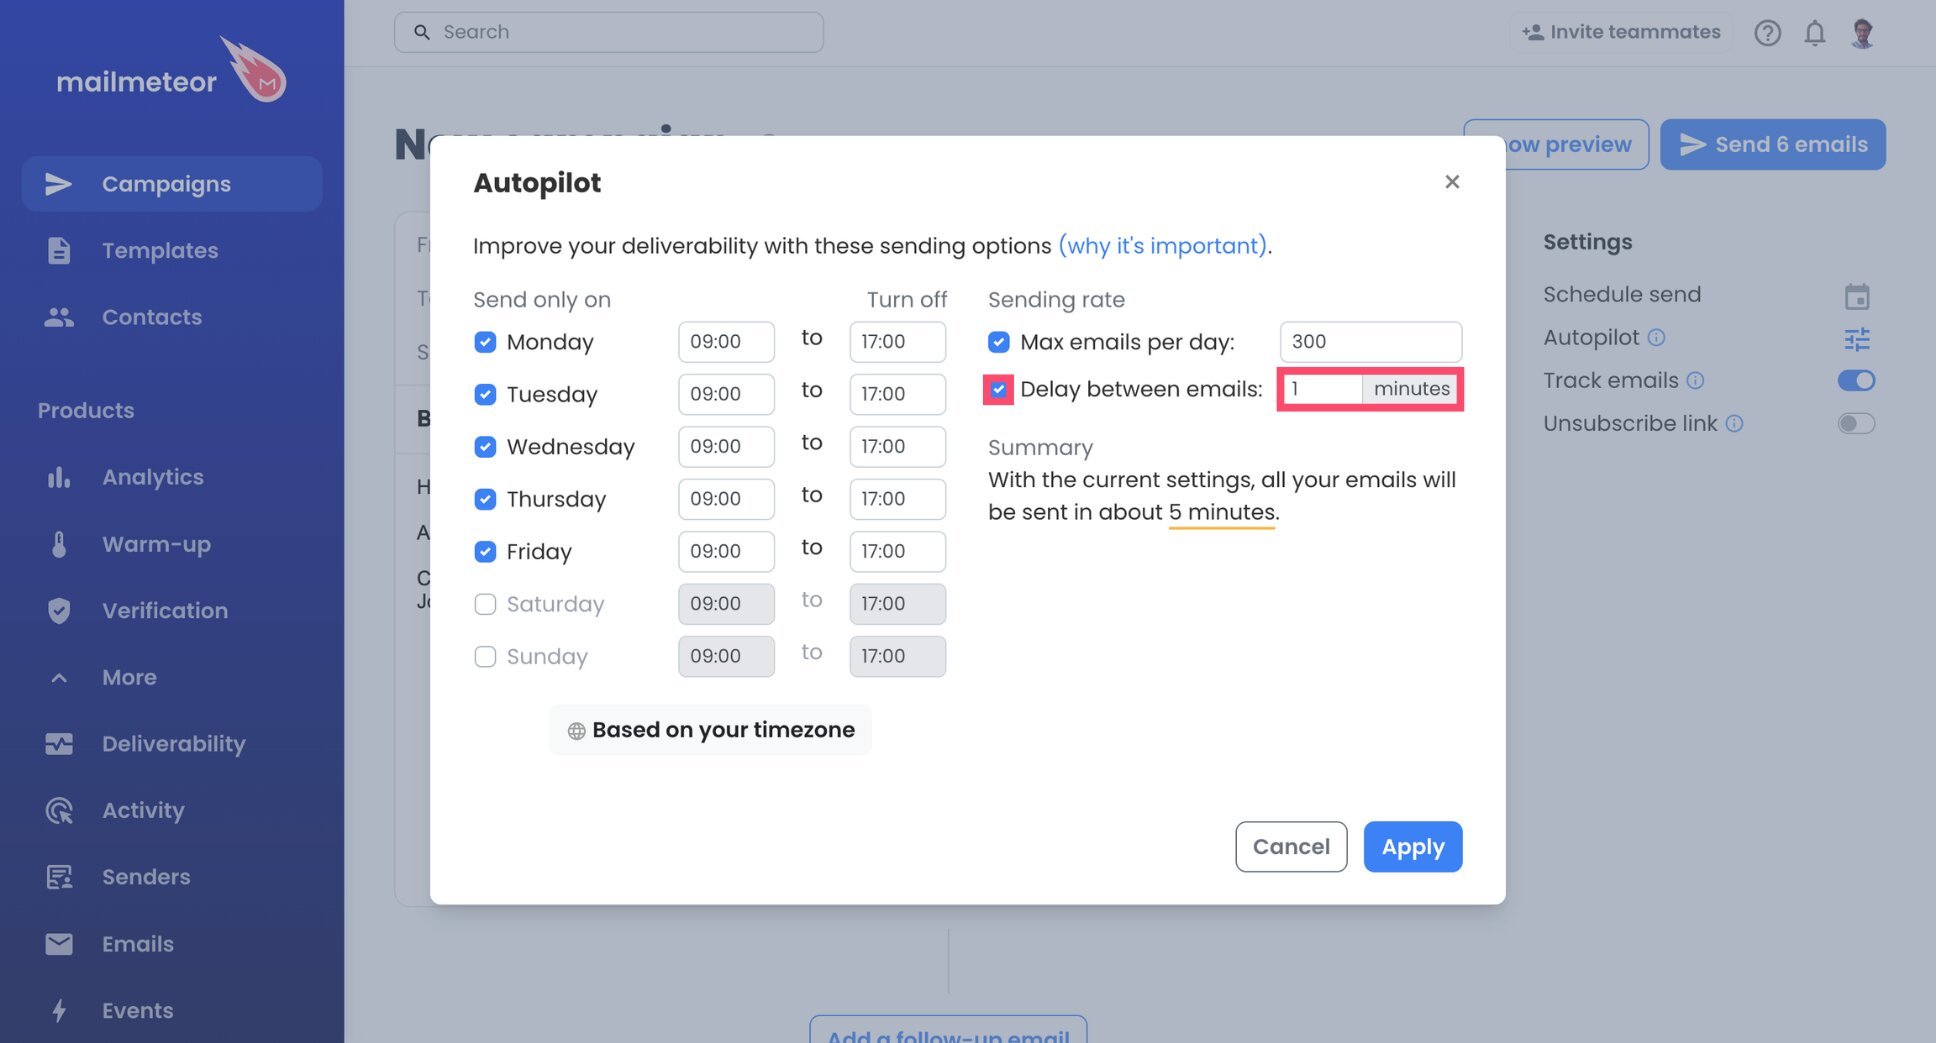This screenshot has height=1043, width=1941.
Task: Focus the Search field
Action: pyautogui.click(x=609, y=32)
